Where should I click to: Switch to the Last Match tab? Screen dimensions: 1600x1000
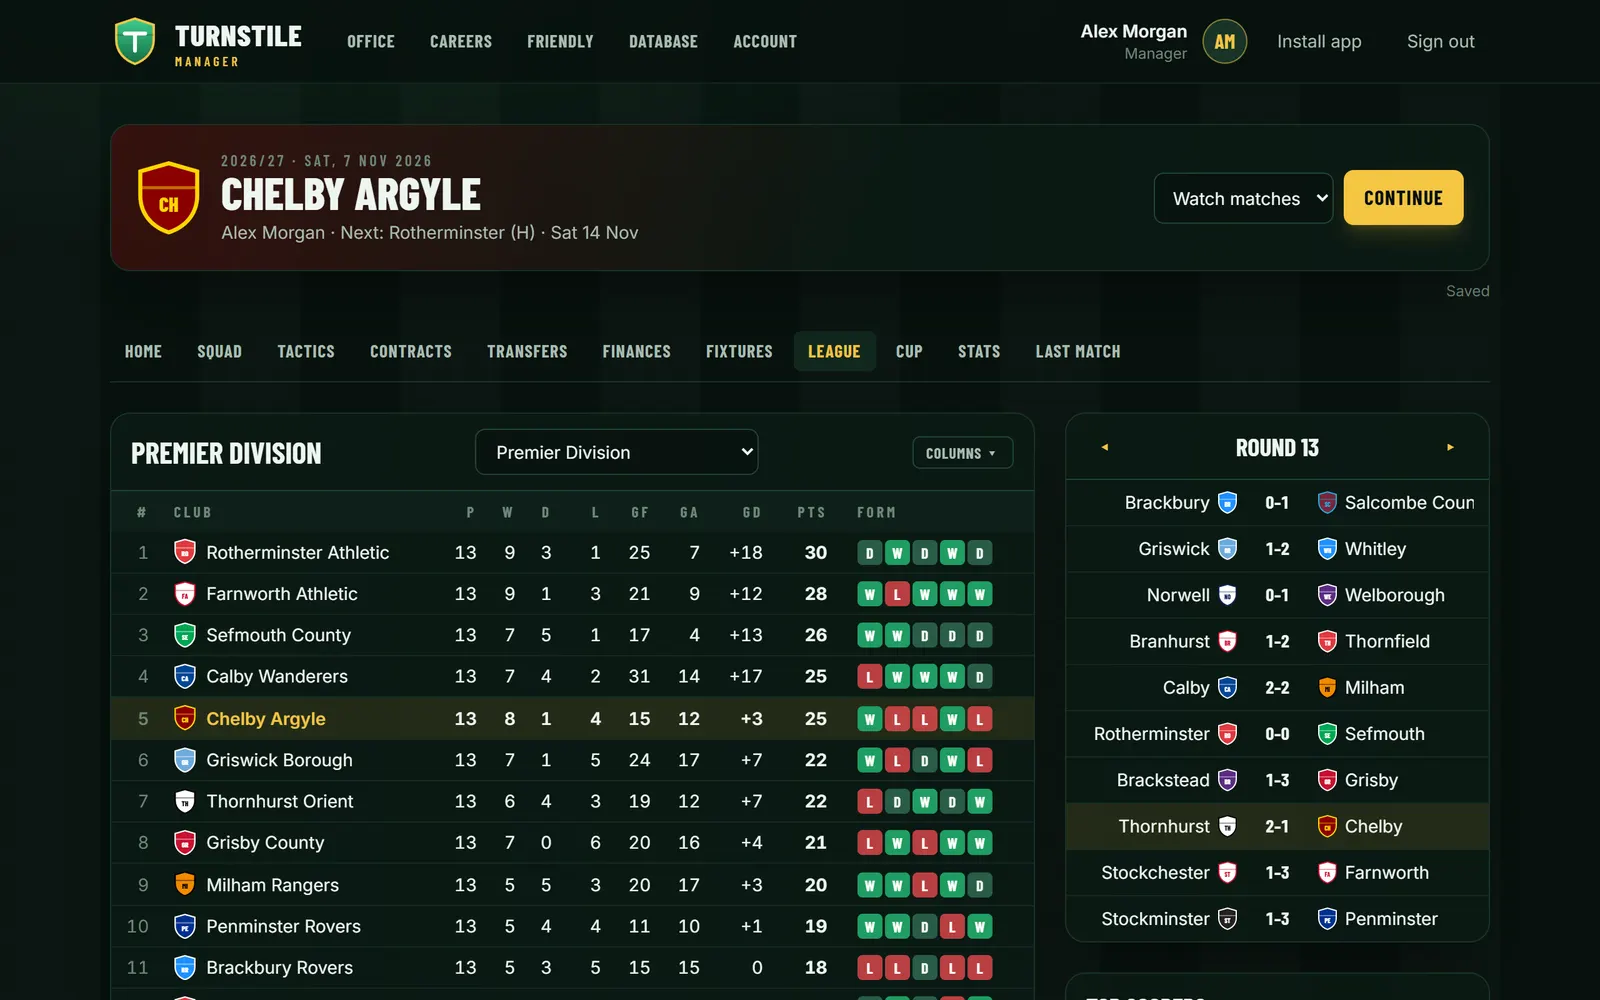pyautogui.click(x=1078, y=351)
